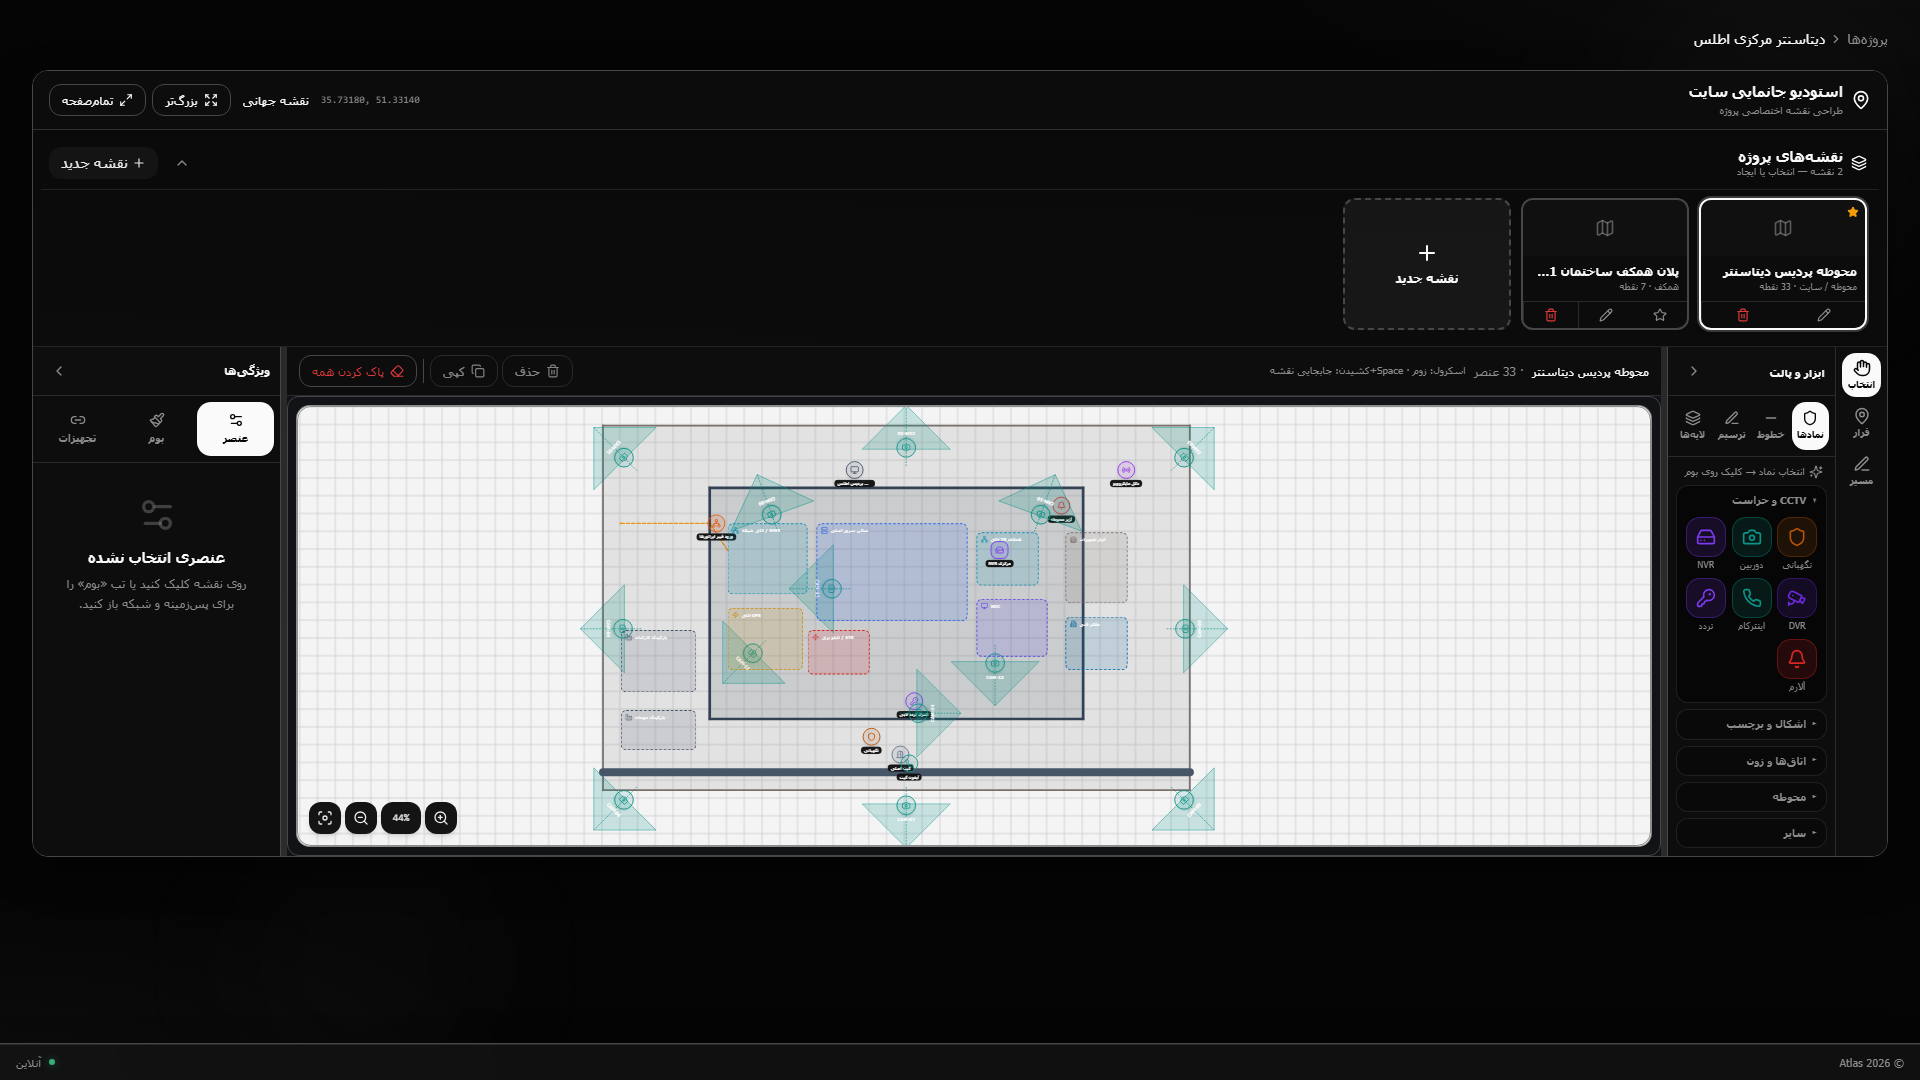Collapse the نقشه‌های پروژه panel chevron
The width and height of the screenshot is (1920, 1080).
pos(182,163)
